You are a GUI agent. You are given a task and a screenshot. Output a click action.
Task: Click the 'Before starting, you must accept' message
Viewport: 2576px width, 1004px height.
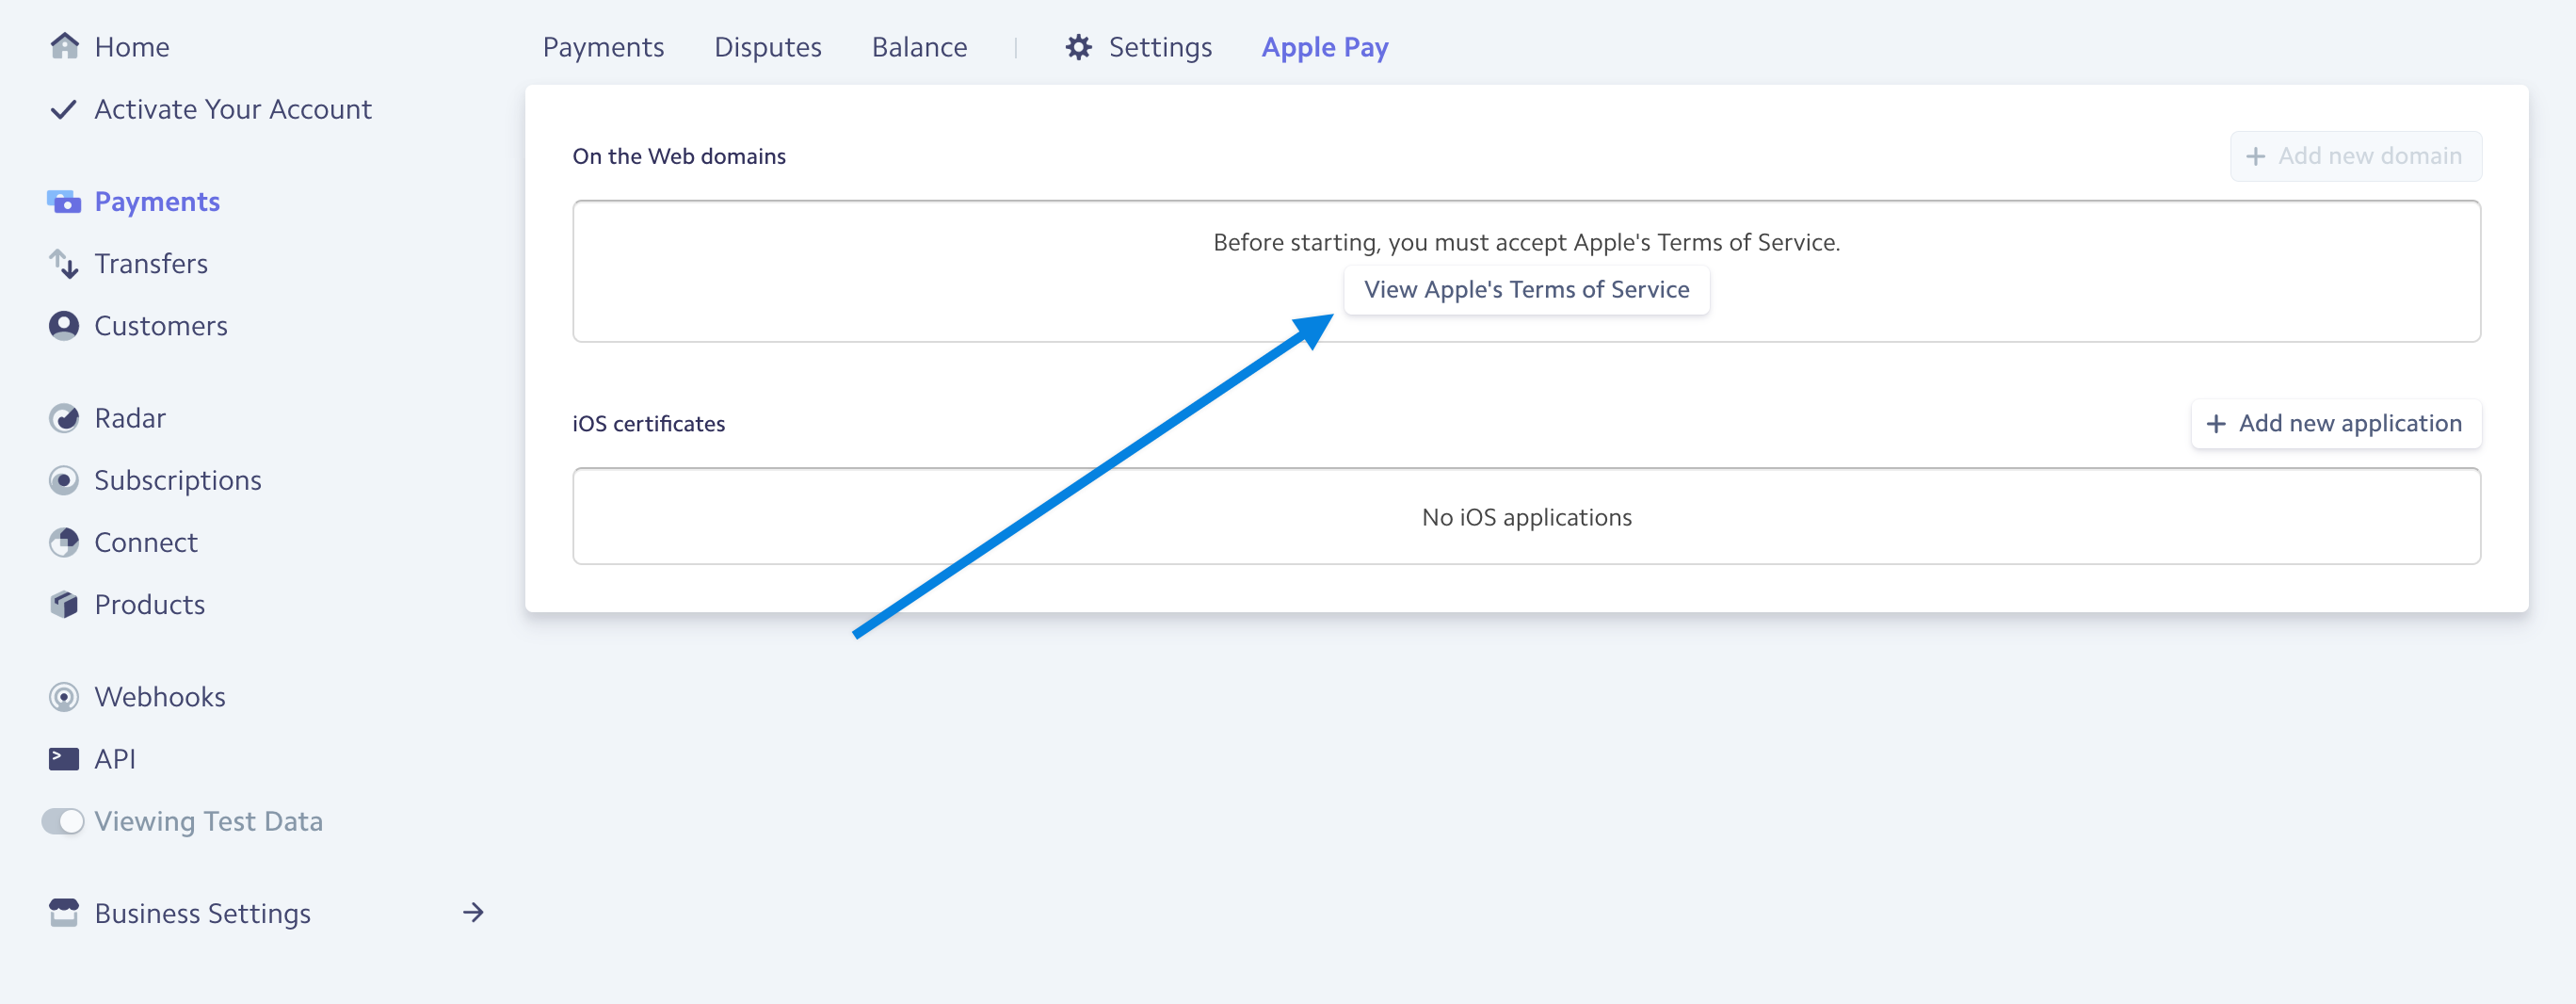tap(1526, 242)
